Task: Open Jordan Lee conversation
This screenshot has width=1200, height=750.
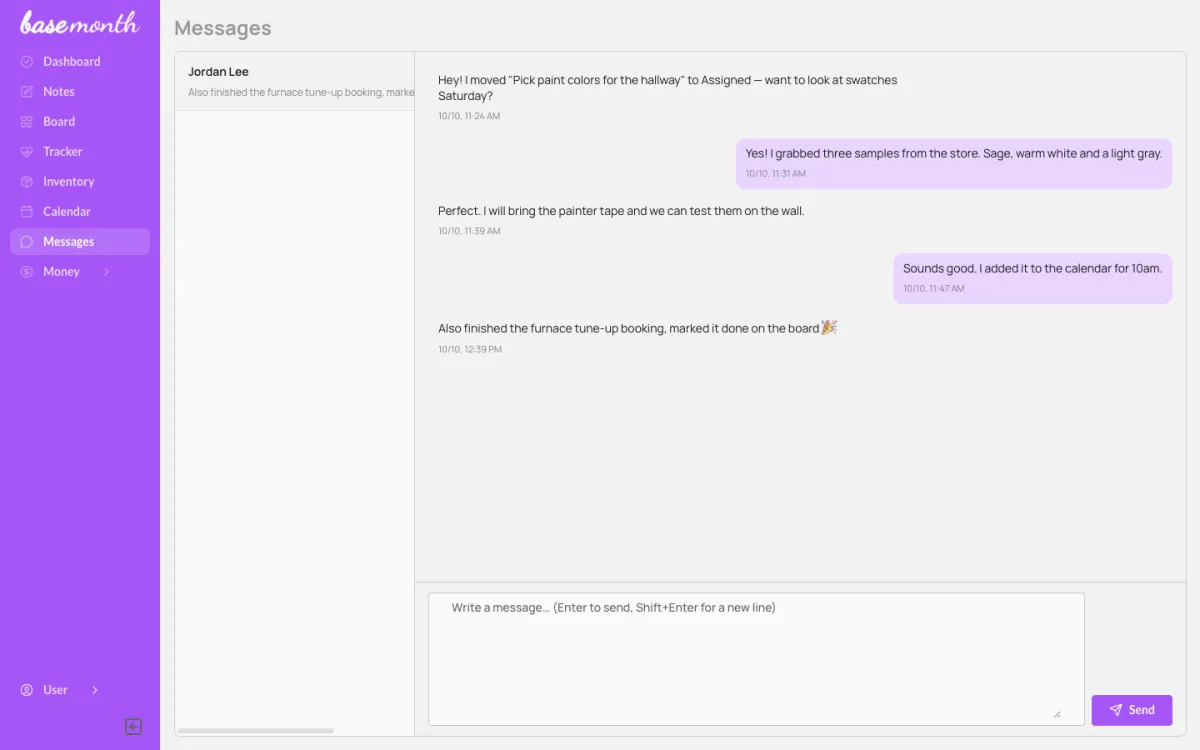Action: point(295,81)
